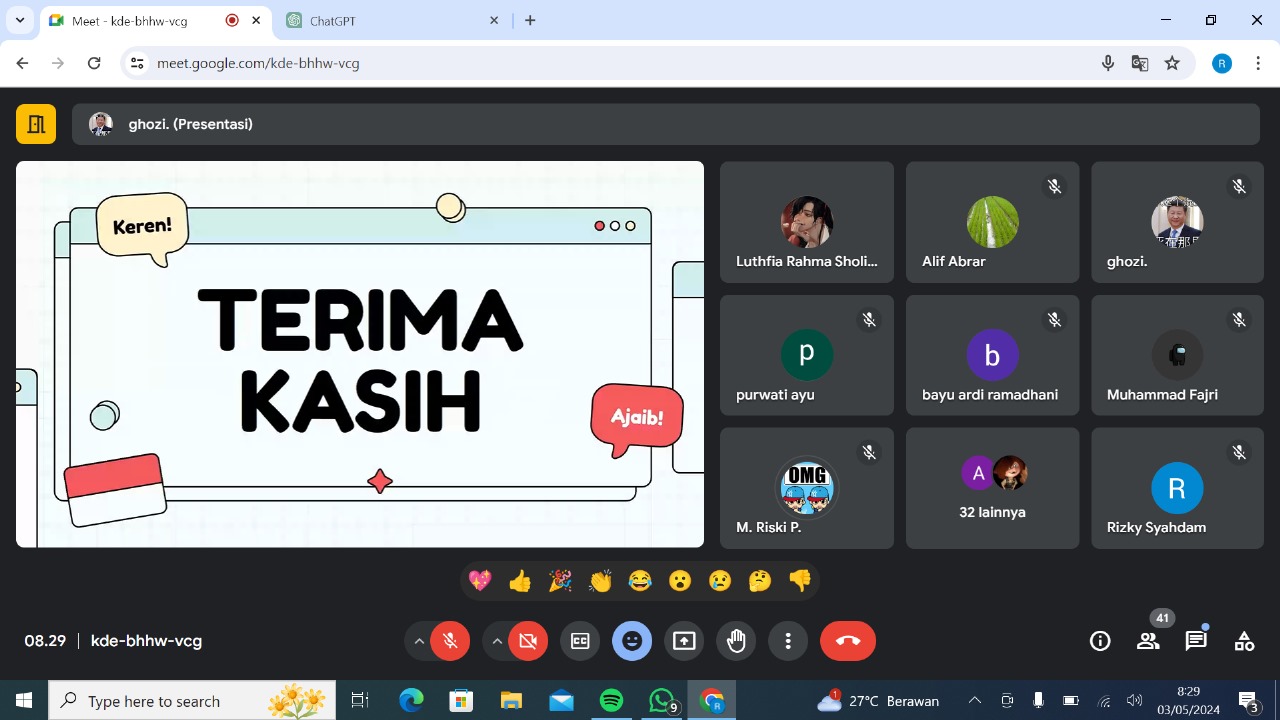Send the clapping hands emoji reaction
1280x720 pixels.
(600, 581)
